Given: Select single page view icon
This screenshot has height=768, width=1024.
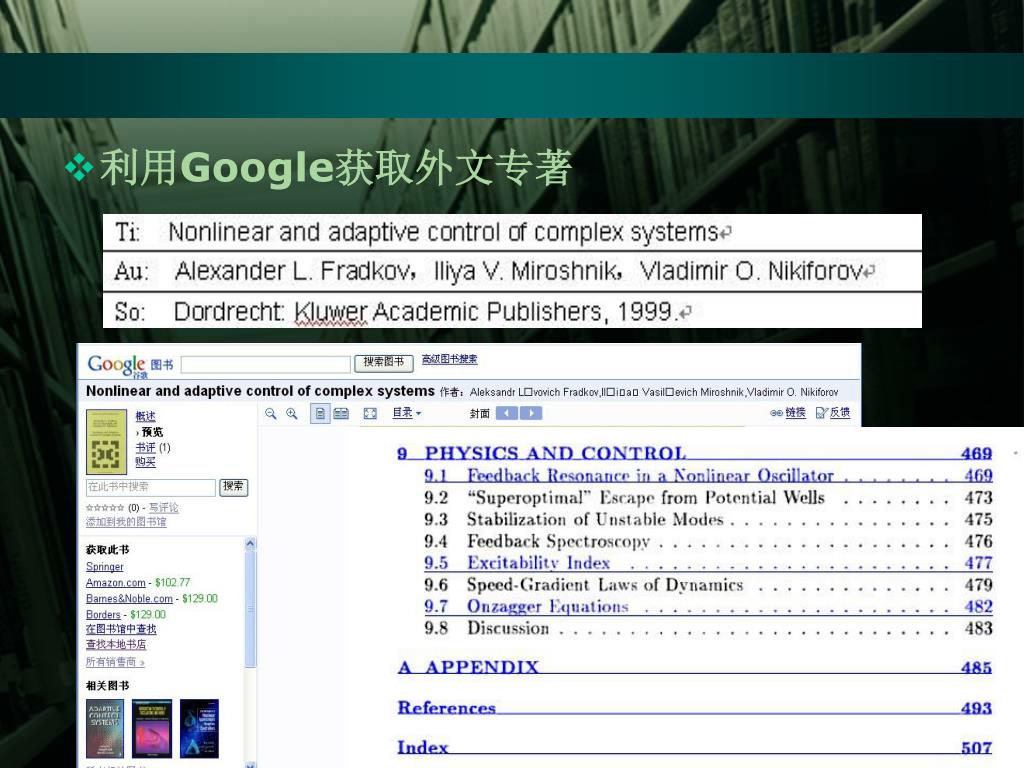Looking at the screenshot, I should tap(320, 413).
